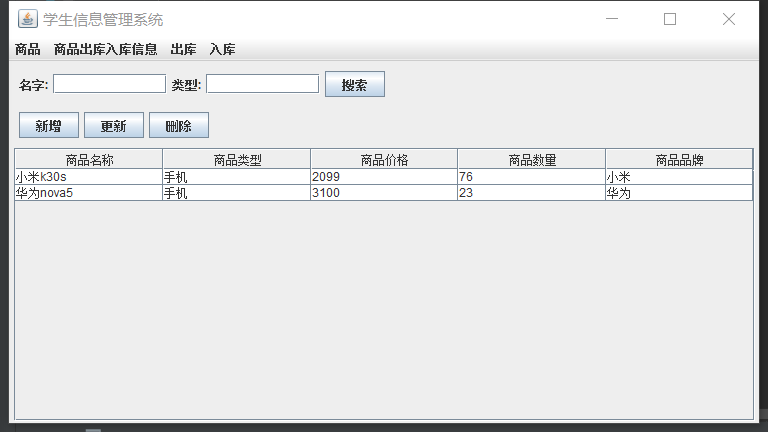Click the 类型 text input field
This screenshot has width=768, height=432.
point(262,84)
